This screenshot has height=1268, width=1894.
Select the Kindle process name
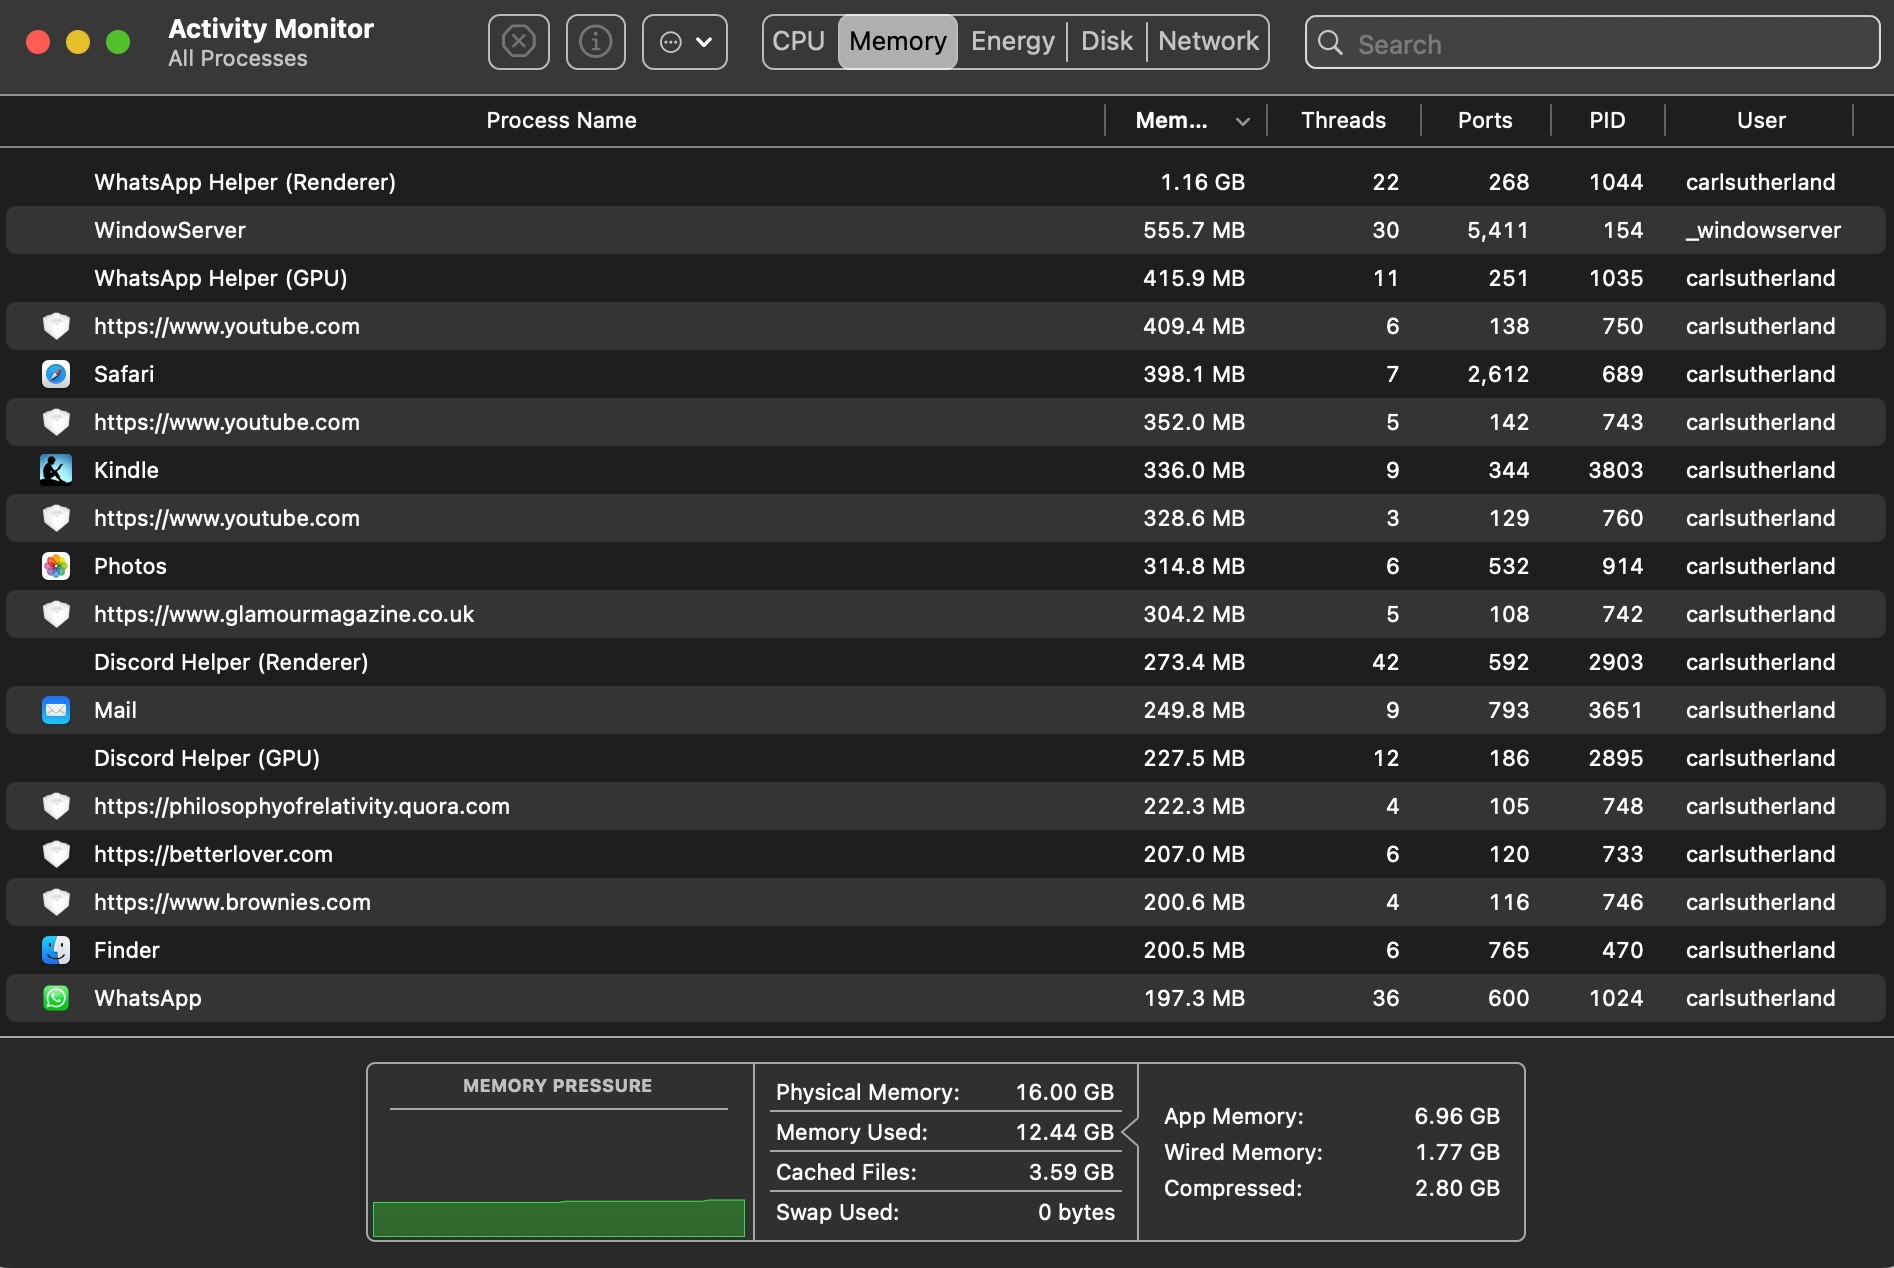click(x=126, y=470)
